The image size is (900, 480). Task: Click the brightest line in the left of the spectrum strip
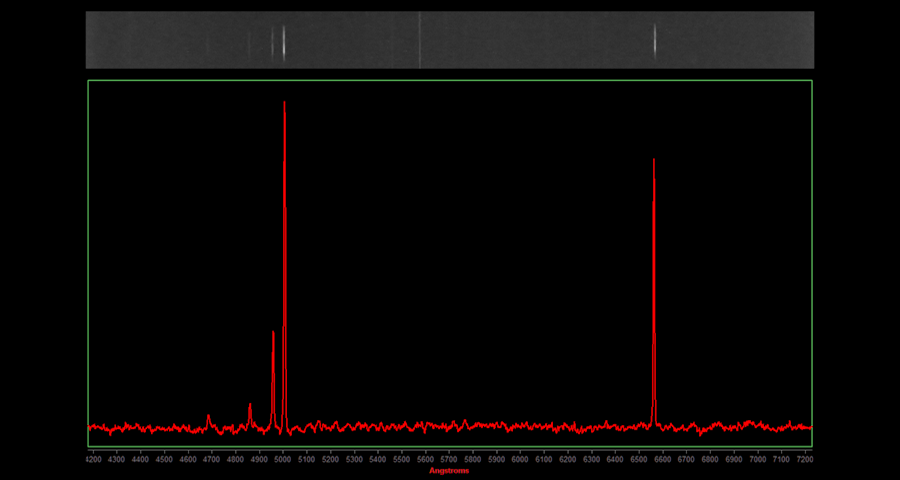click(284, 41)
